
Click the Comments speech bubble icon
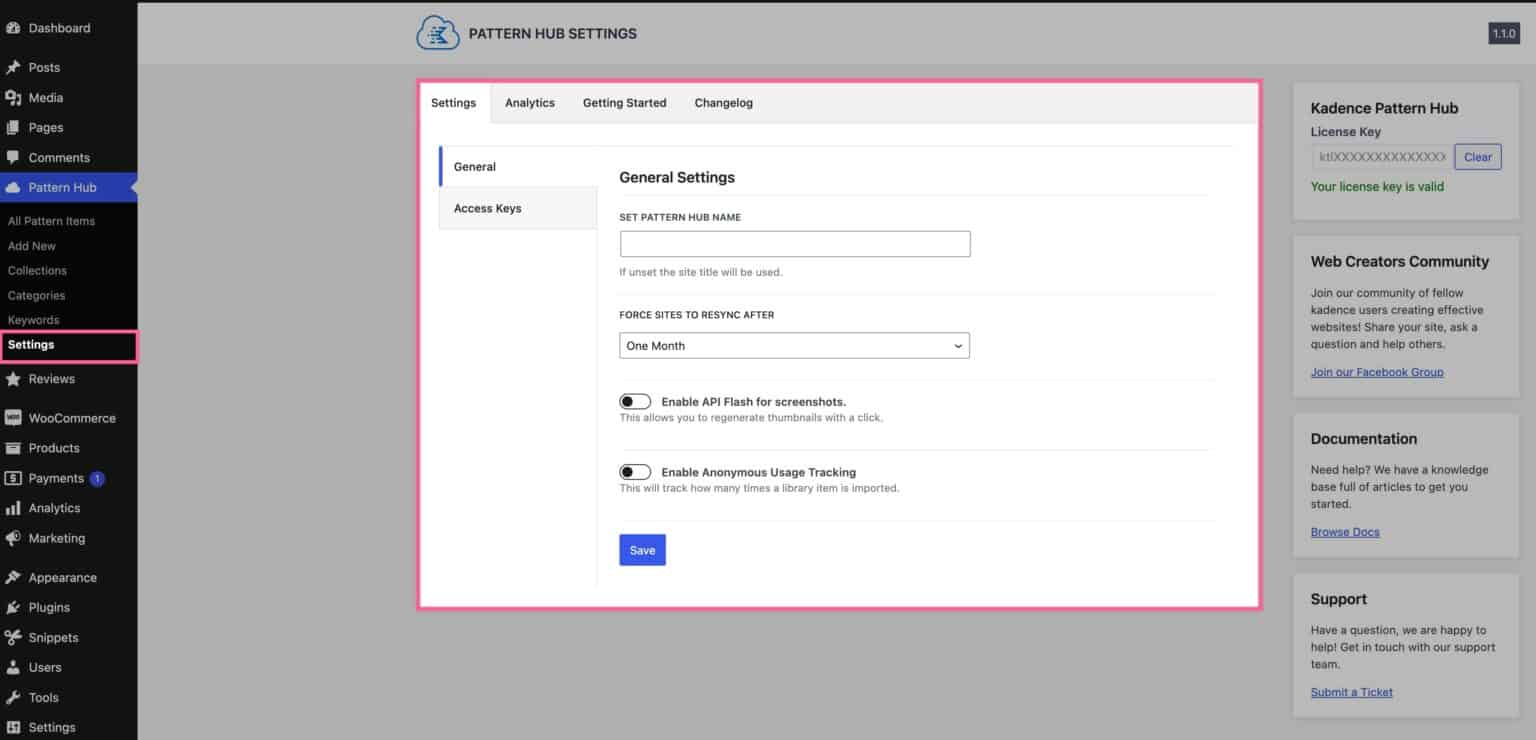[13, 158]
